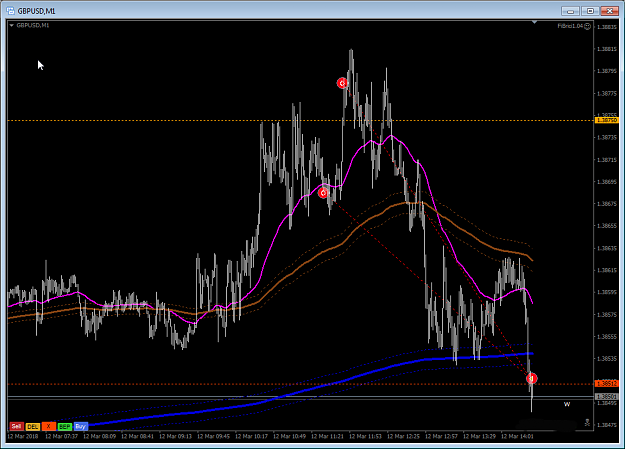
Task: Select the red trade marker on magenta line
Action: pyautogui.click(x=323, y=193)
